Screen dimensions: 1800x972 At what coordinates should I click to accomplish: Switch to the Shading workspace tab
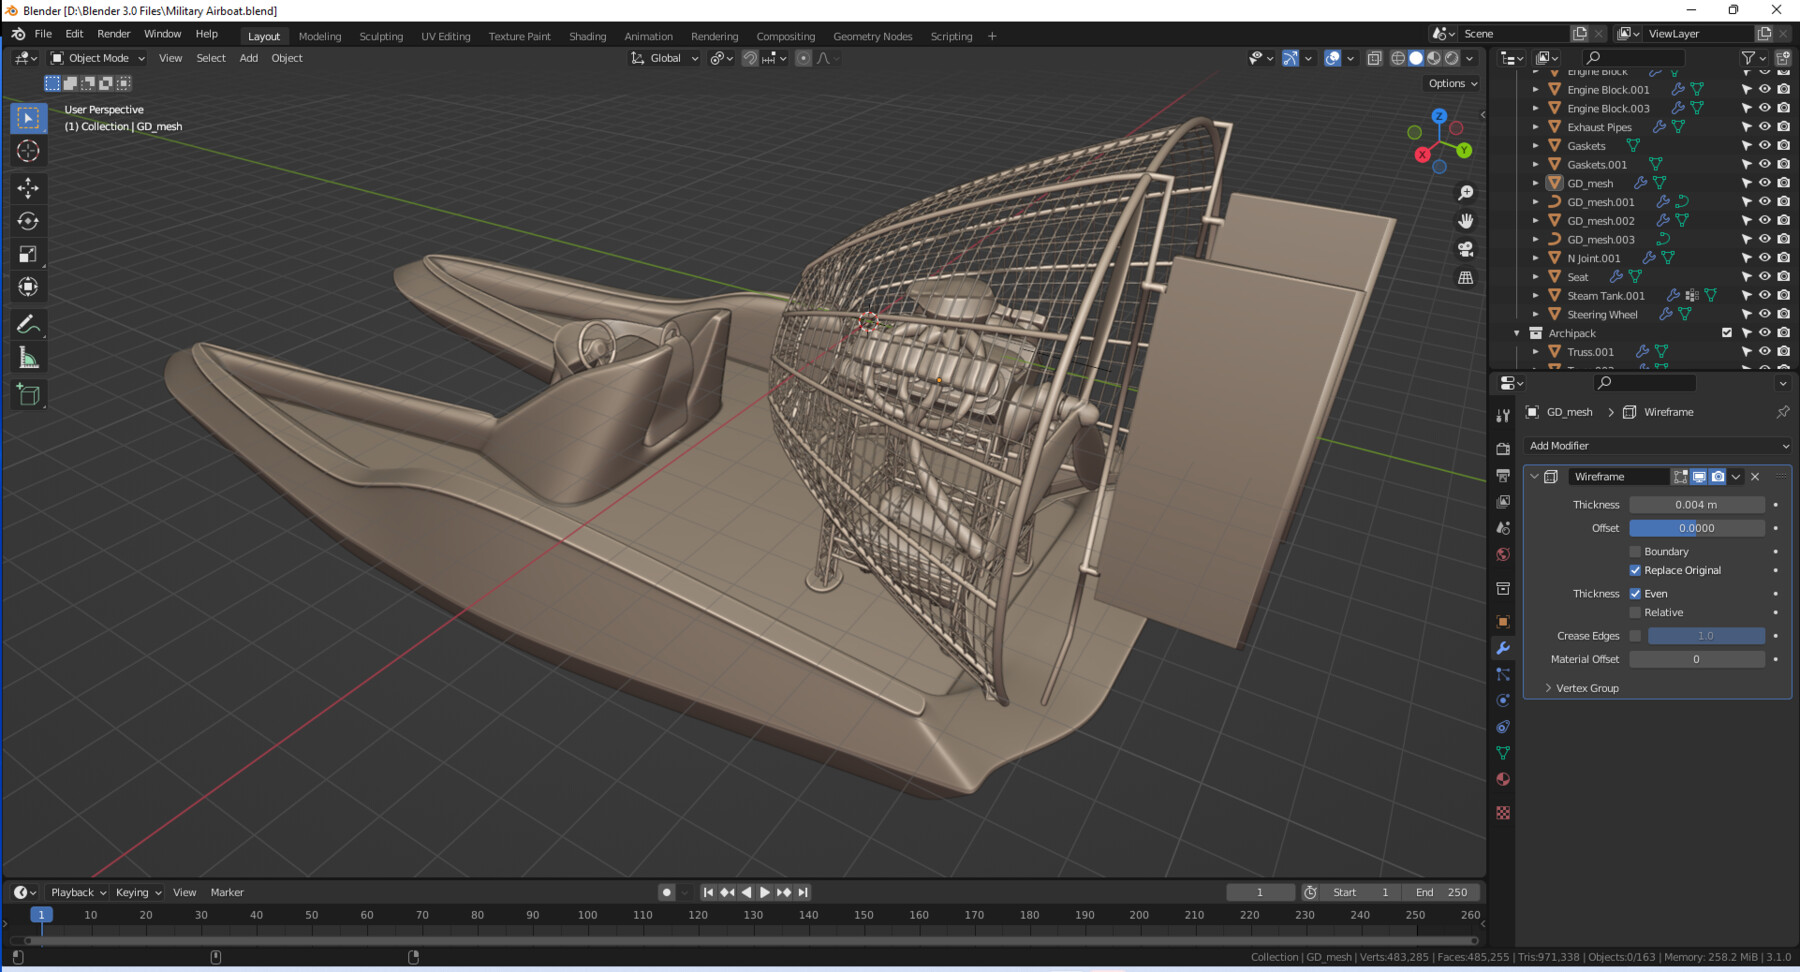coord(587,36)
